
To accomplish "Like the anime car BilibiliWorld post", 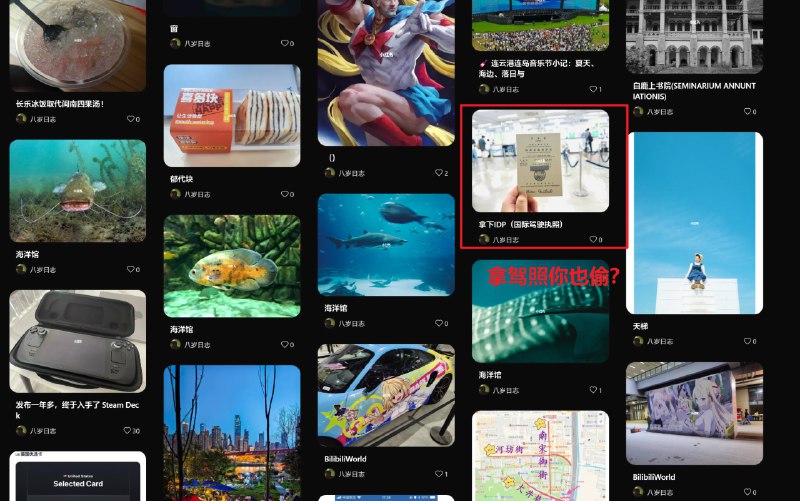I will 438,474.
